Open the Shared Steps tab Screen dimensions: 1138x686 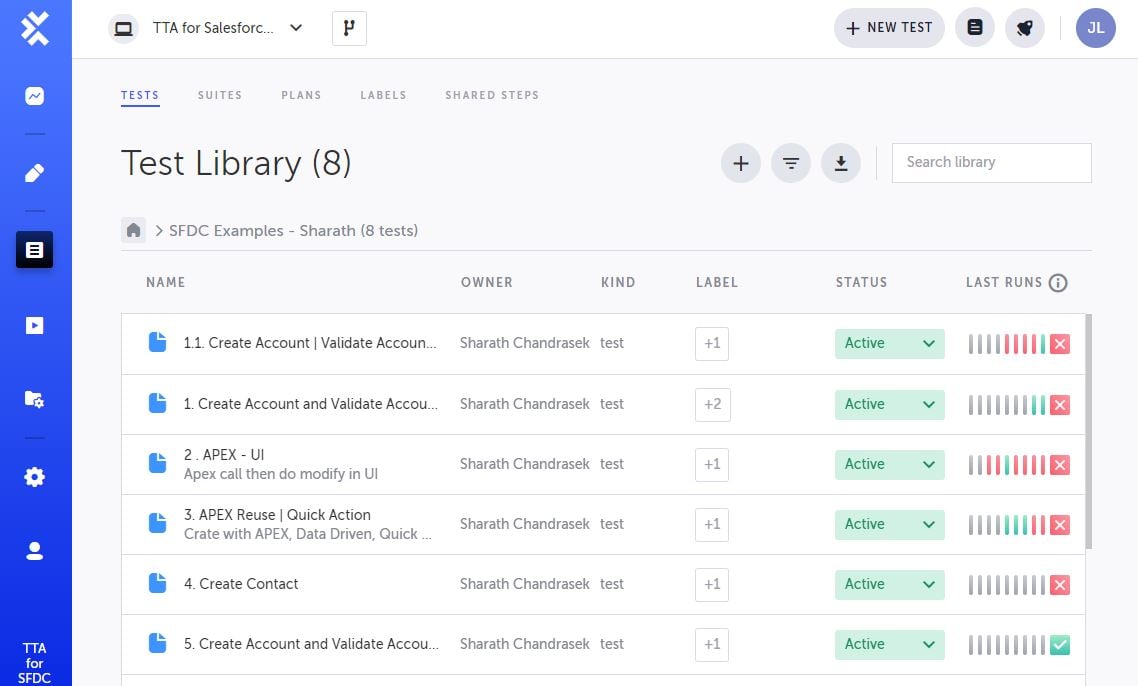pyautogui.click(x=492, y=95)
